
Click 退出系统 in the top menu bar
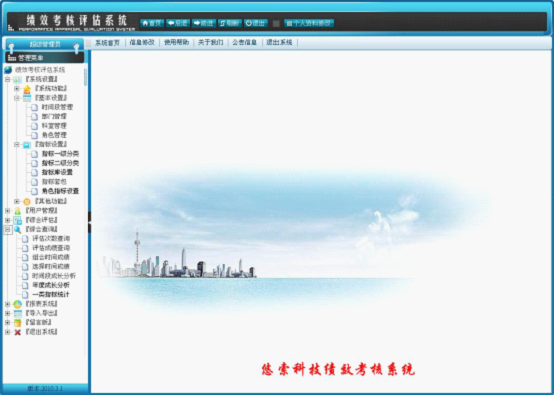(279, 43)
